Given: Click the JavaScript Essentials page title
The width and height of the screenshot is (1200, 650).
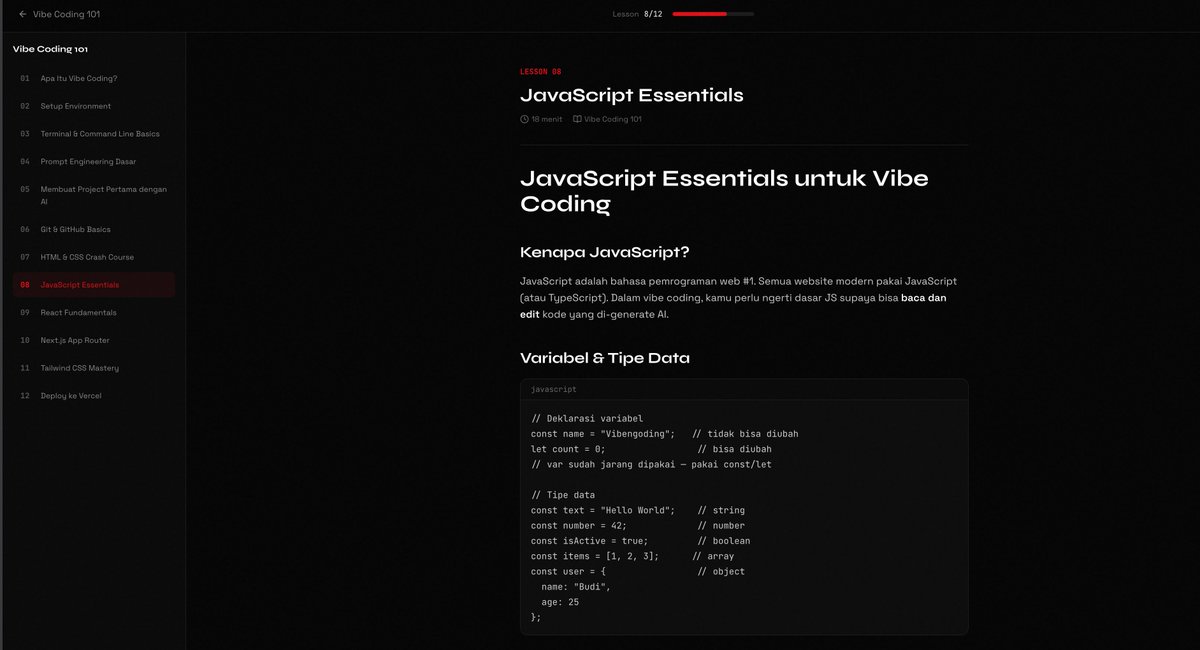Looking at the screenshot, I should pyautogui.click(x=632, y=96).
